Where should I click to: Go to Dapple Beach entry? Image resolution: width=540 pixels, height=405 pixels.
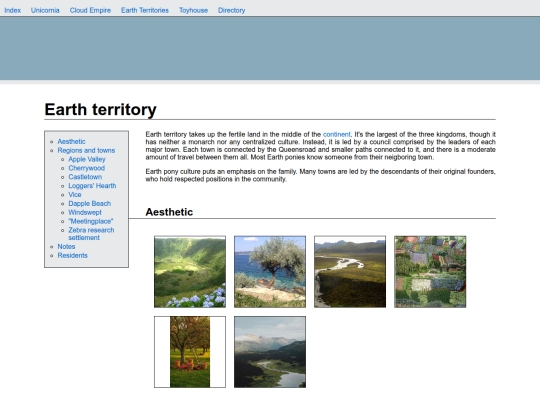(90, 204)
